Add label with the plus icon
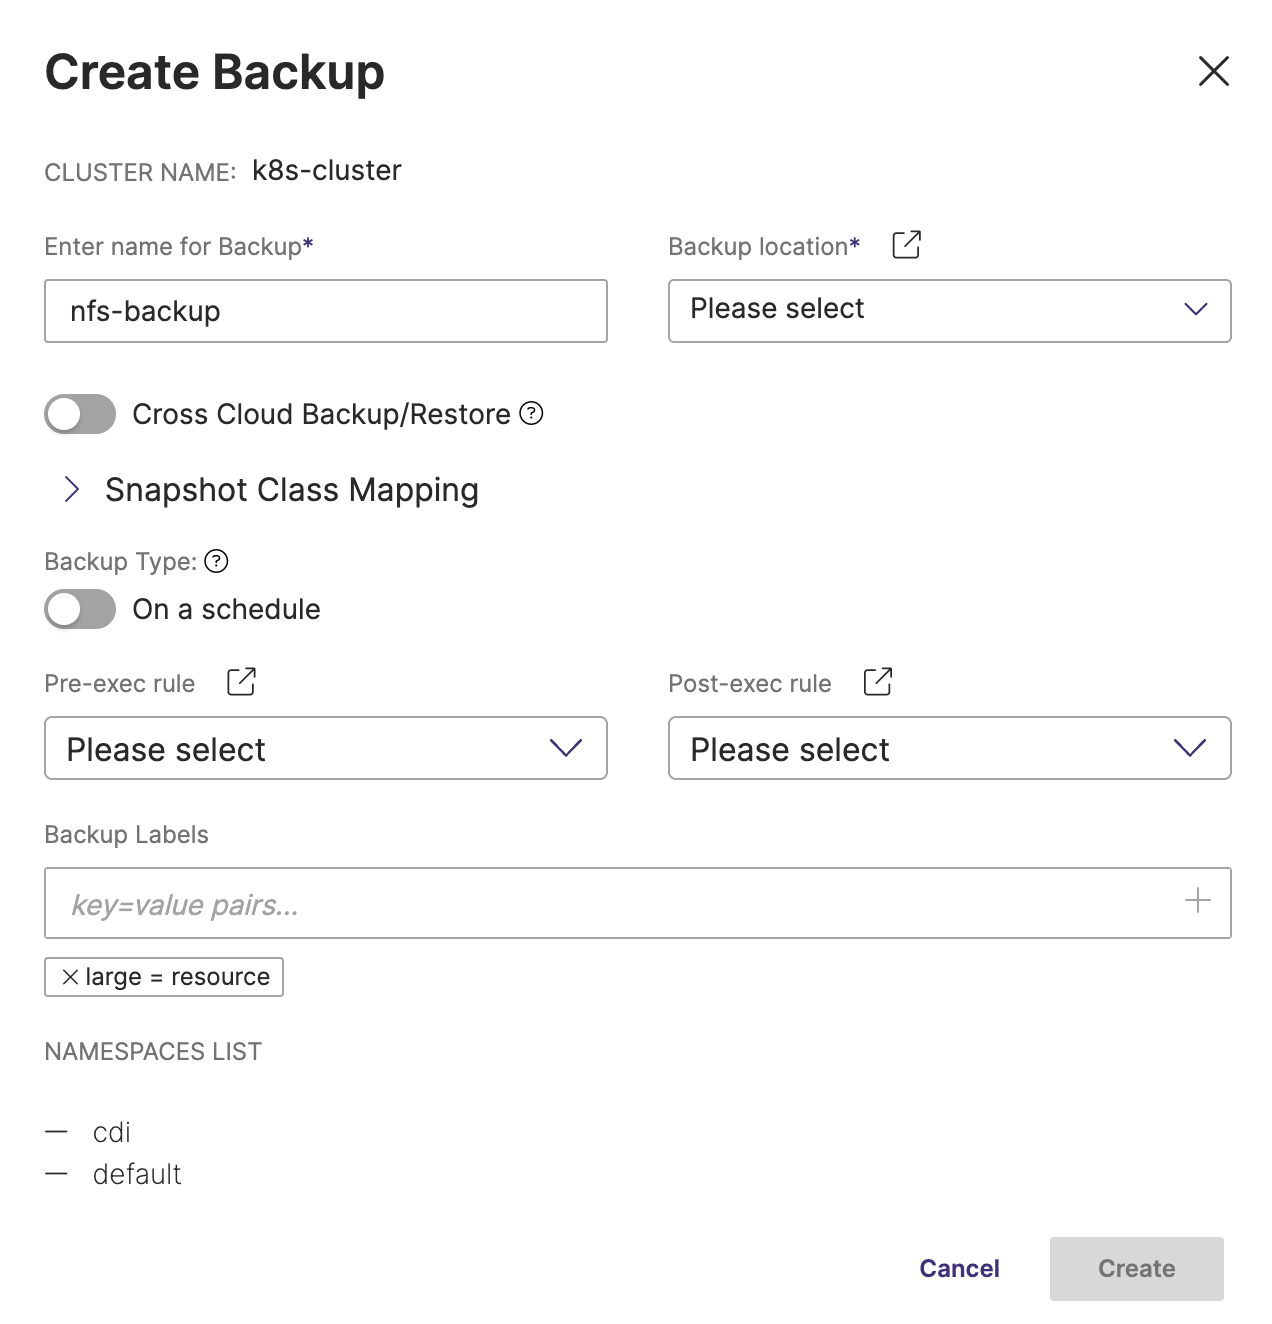This screenshot has height=1324, width=1272. [x=1197, y=901]
